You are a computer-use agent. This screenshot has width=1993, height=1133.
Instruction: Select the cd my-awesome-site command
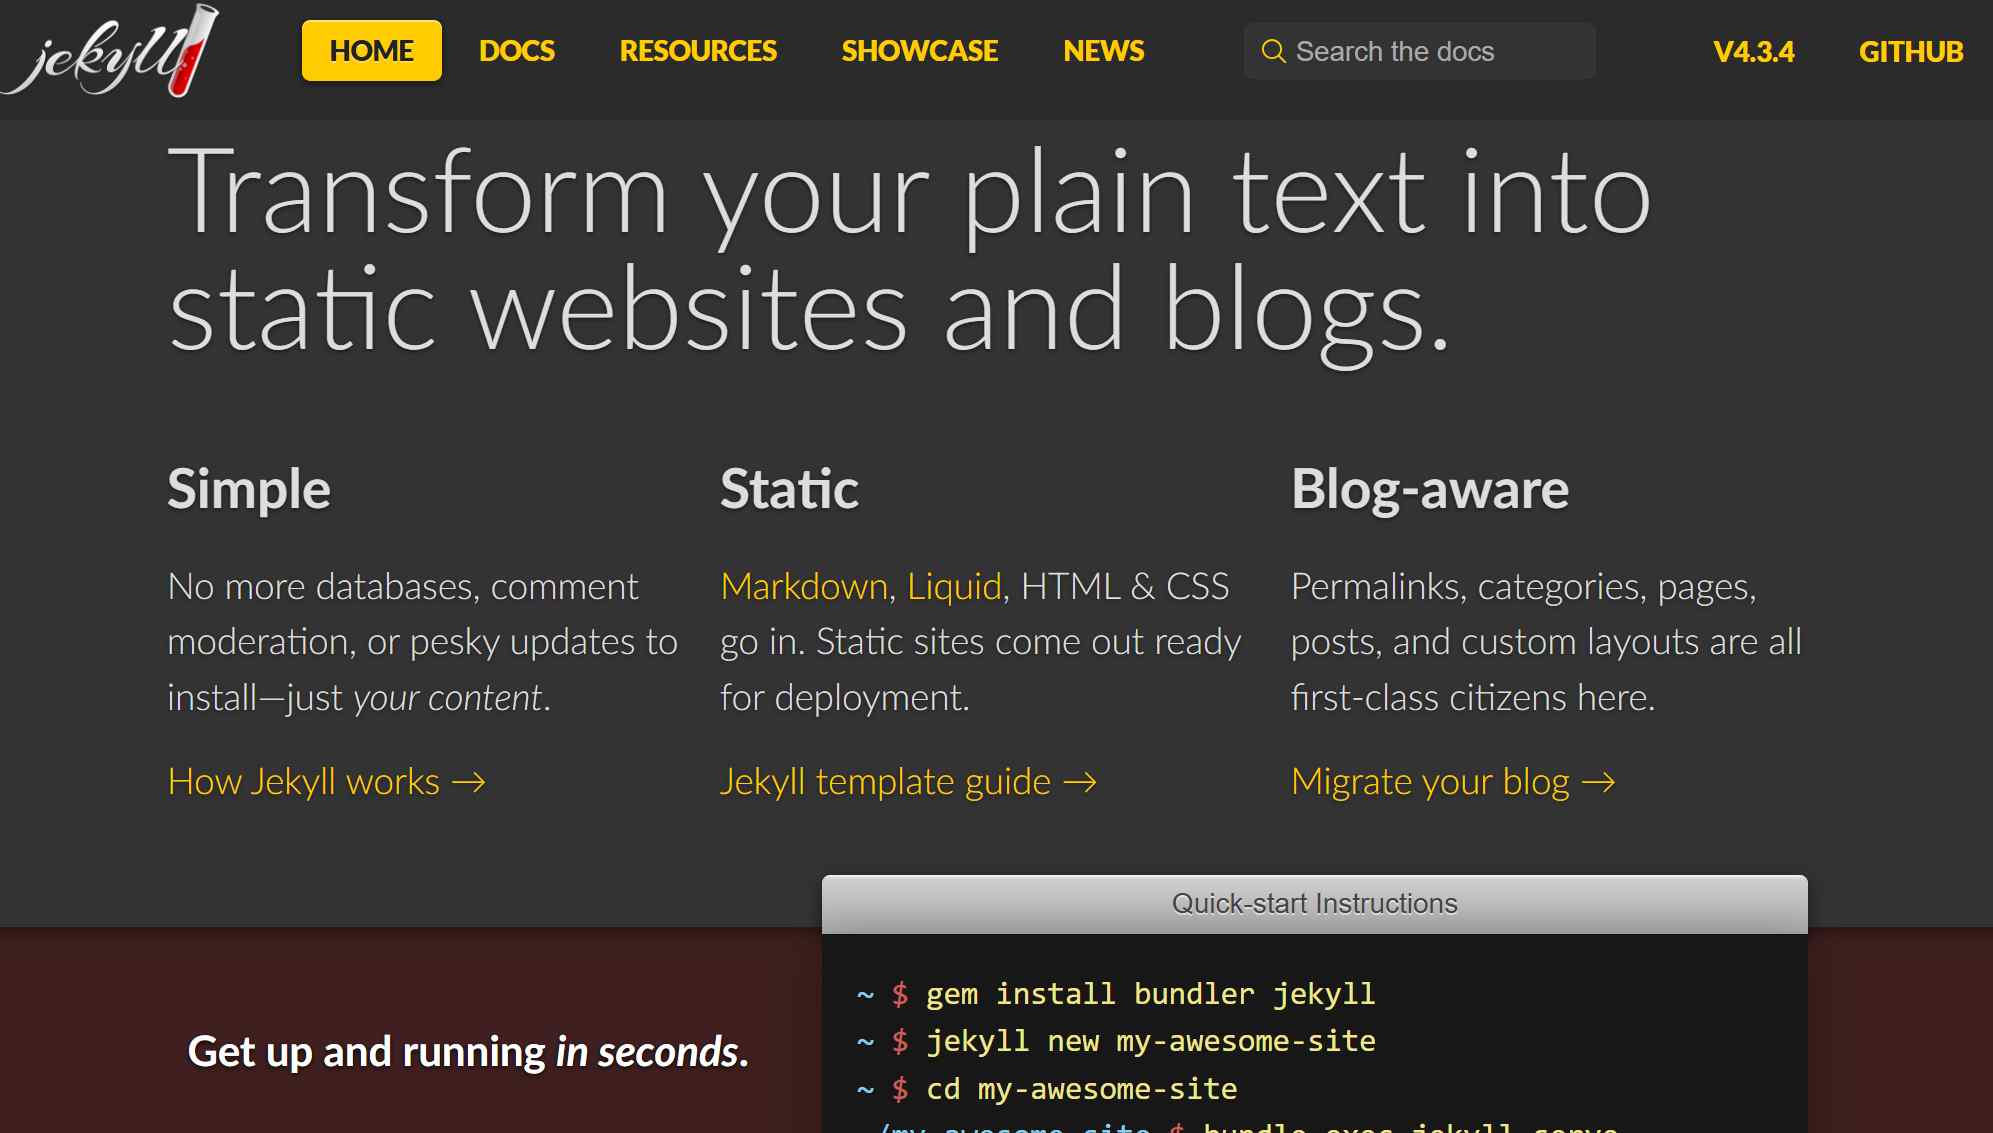click(x=1081, y=1089)
